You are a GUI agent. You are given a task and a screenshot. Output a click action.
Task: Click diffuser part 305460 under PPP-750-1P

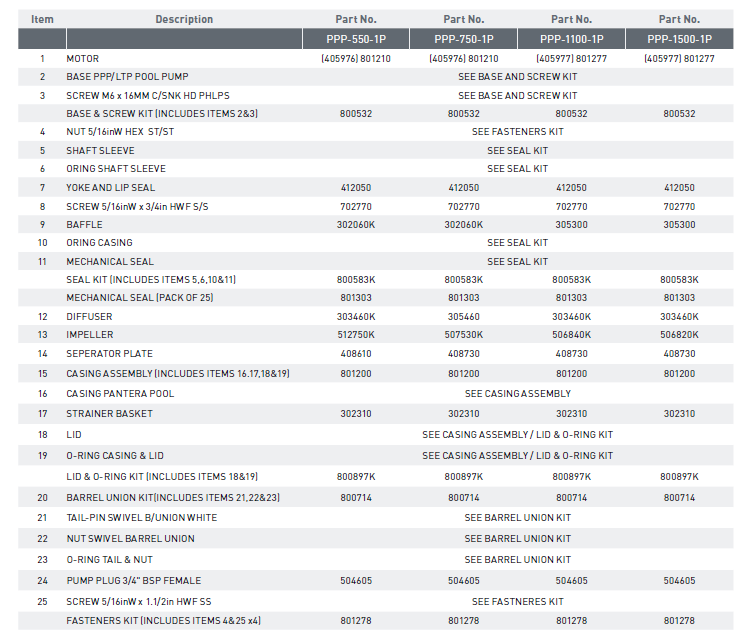464,317
